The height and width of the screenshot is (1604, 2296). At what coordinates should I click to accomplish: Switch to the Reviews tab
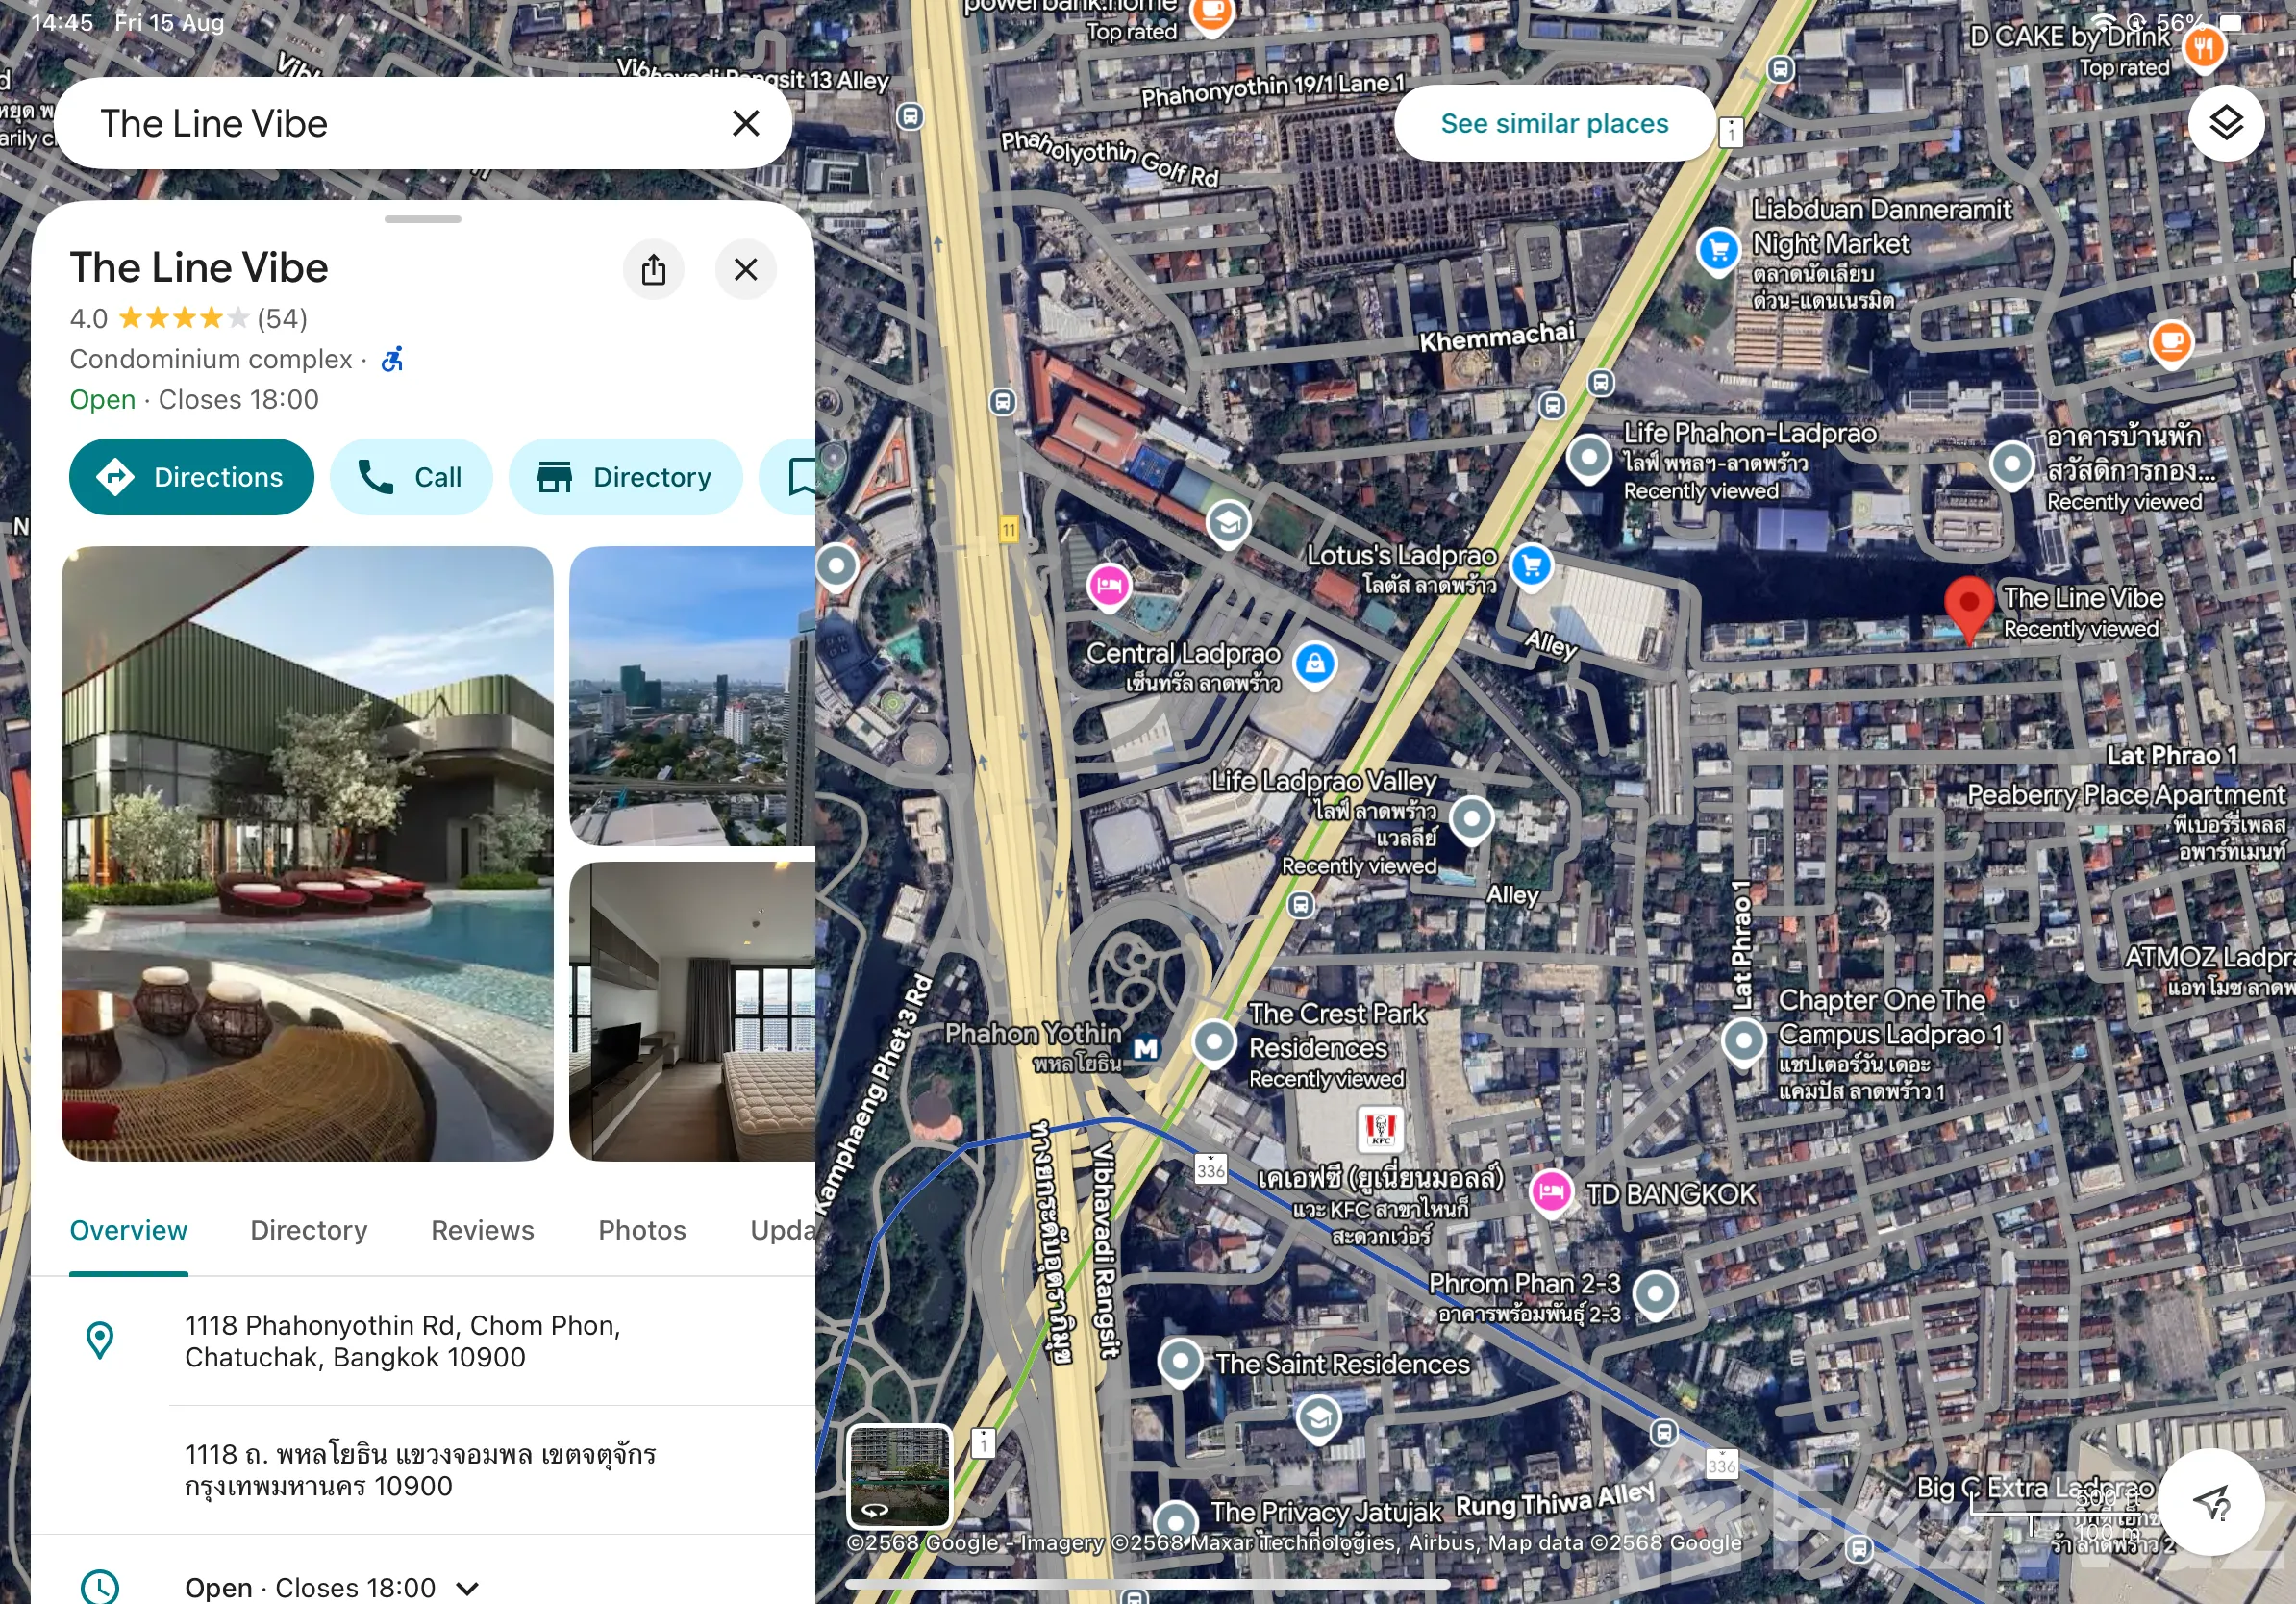point(482,1230)
